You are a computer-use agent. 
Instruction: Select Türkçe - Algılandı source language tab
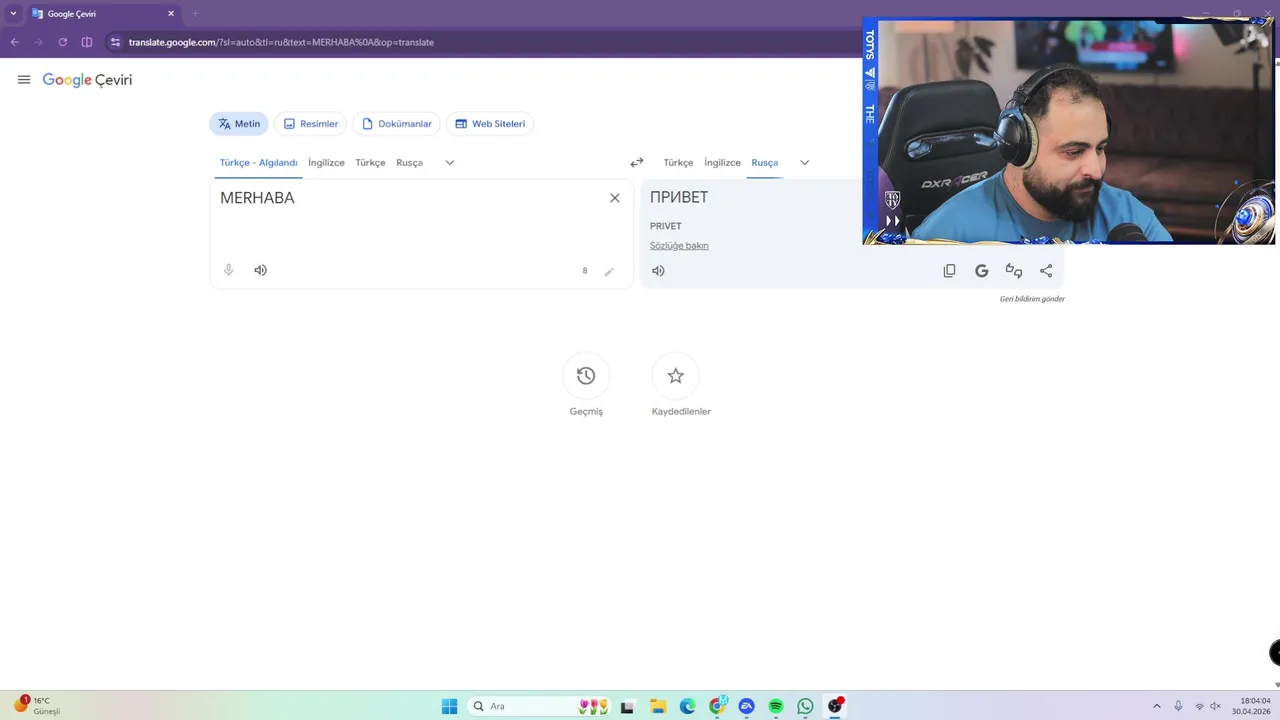pyautogui.click(x=258, y=163)
